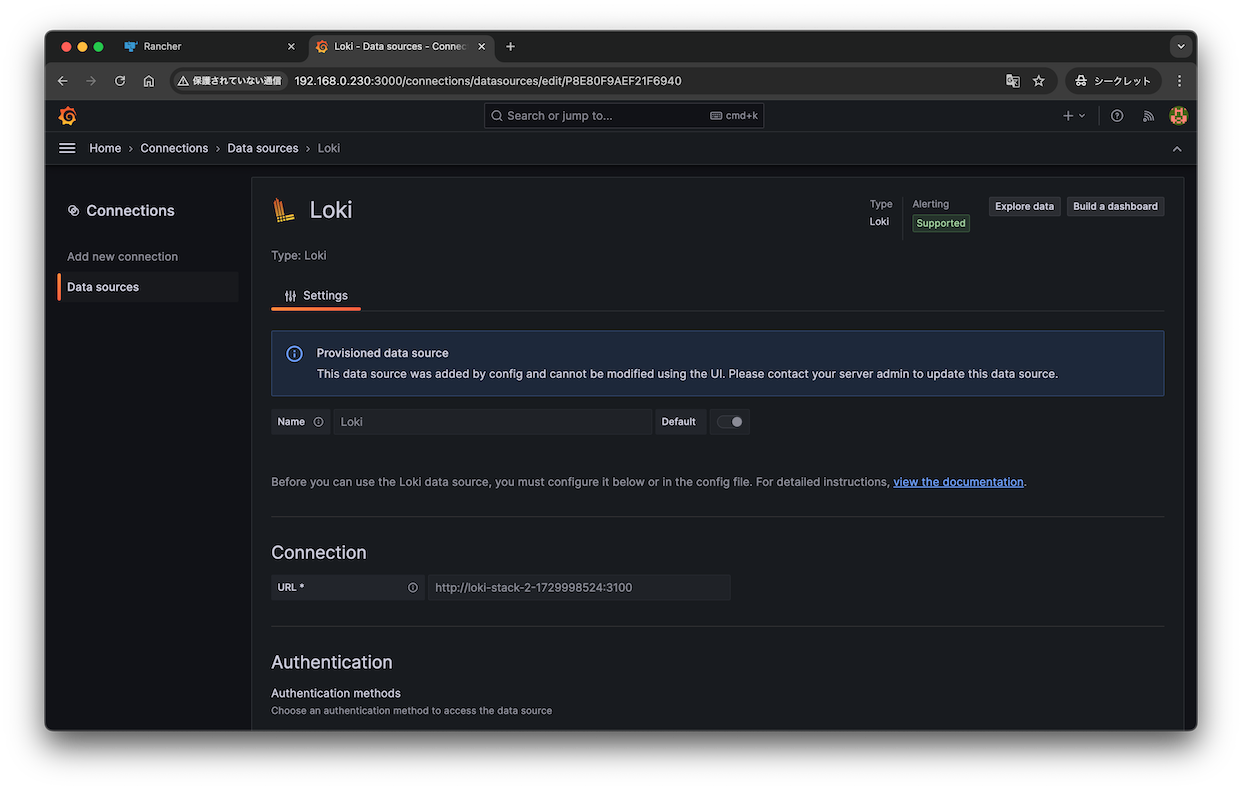Collapse the top bar with chevron

coord(1177,149)
